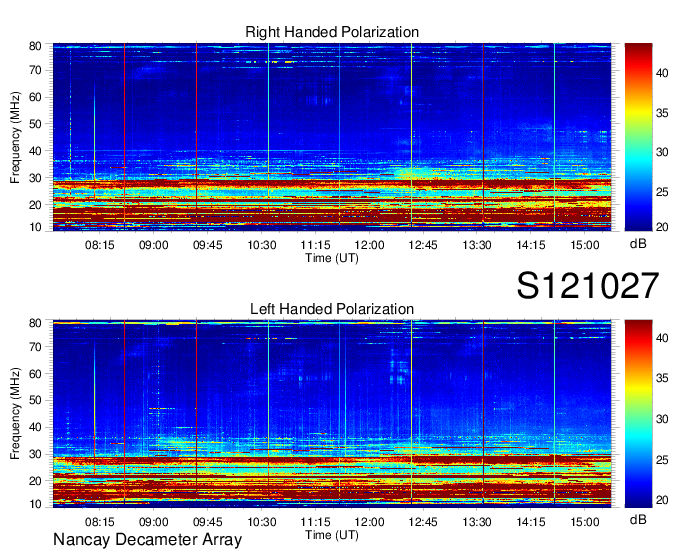
Task: Click Frequency (MHz) axis label of Right Handed plot
Action: point(15,137)
